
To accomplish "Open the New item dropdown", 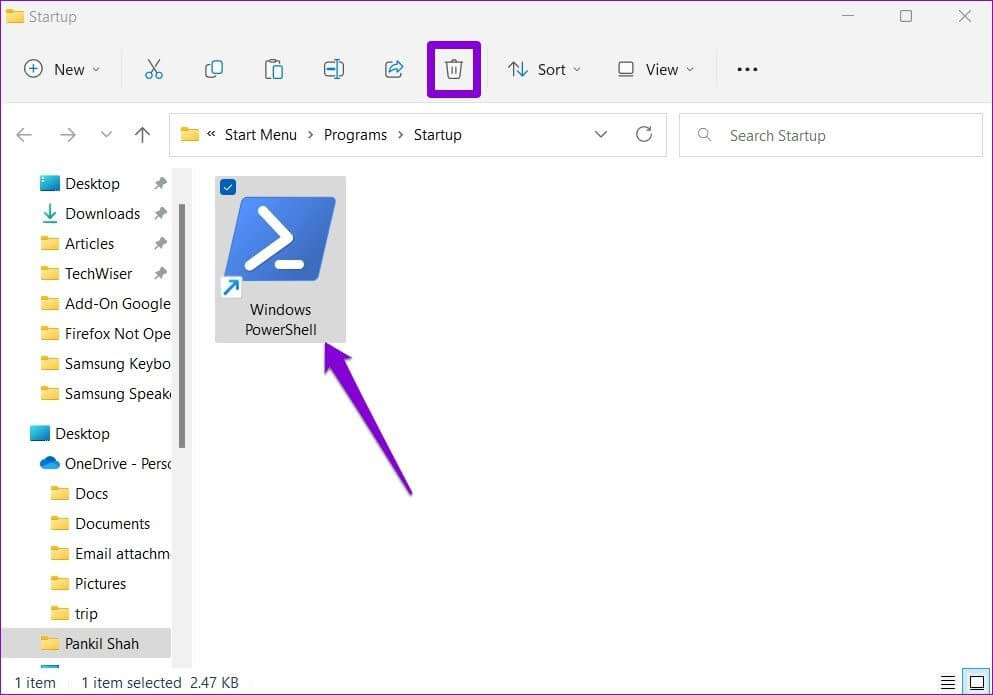I will click(x=61, y=69).
